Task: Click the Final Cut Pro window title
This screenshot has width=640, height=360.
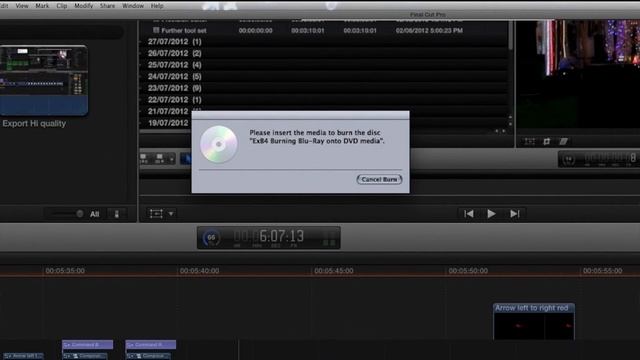Action: [427, 15]
